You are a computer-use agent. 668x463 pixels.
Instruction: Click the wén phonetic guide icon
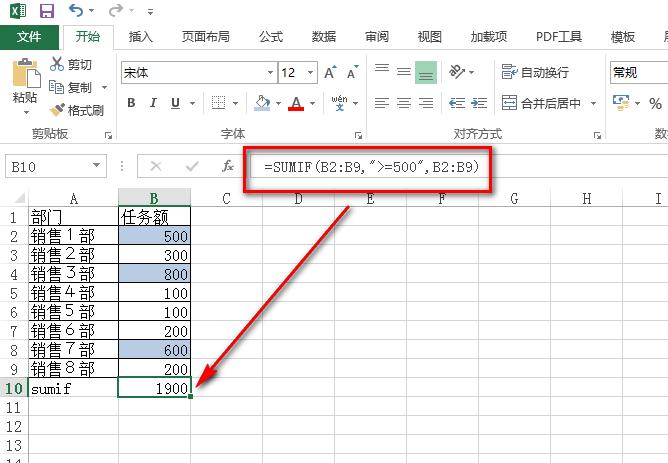coord(340,103)
